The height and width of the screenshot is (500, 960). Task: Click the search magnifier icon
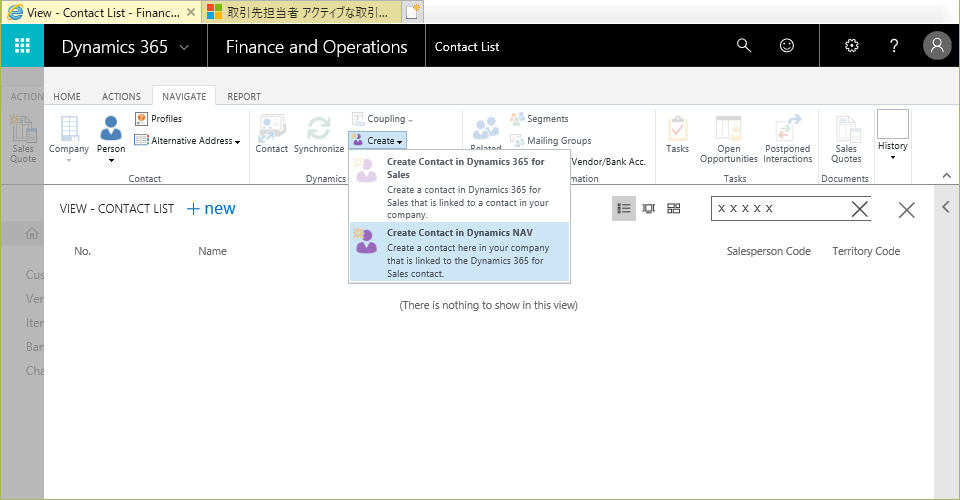[743, 45]
